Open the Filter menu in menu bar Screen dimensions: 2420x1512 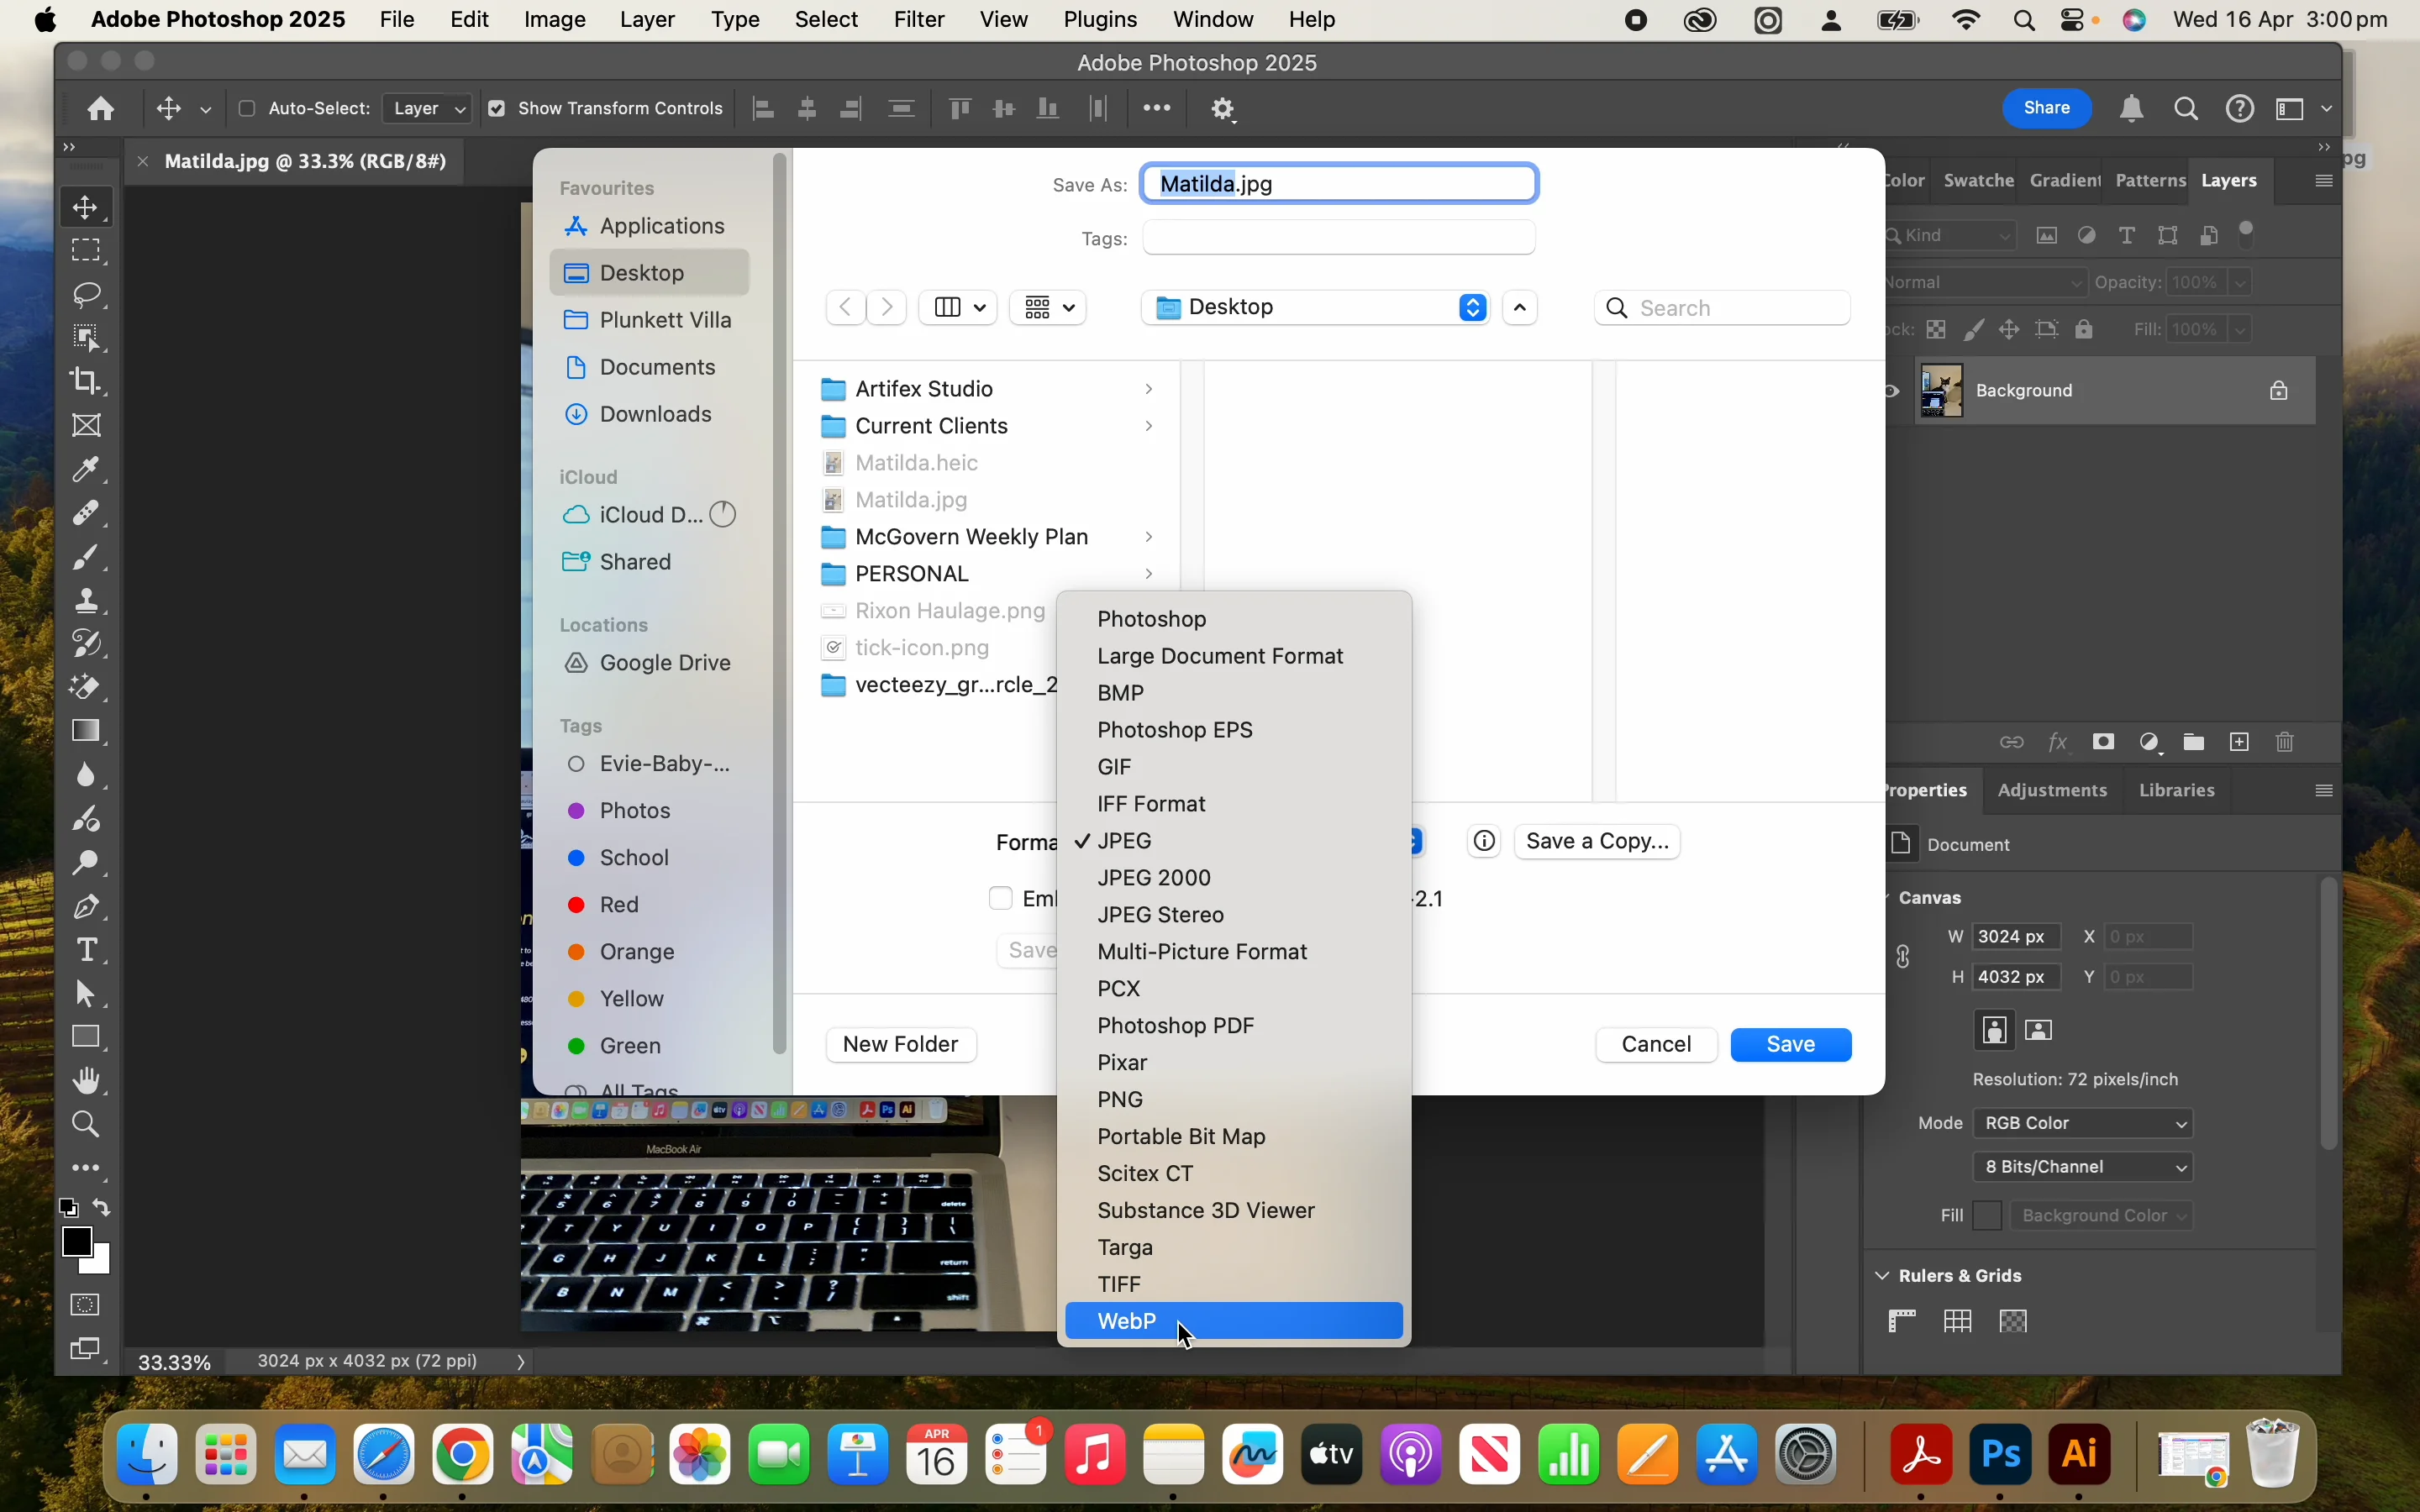(919, 20)
